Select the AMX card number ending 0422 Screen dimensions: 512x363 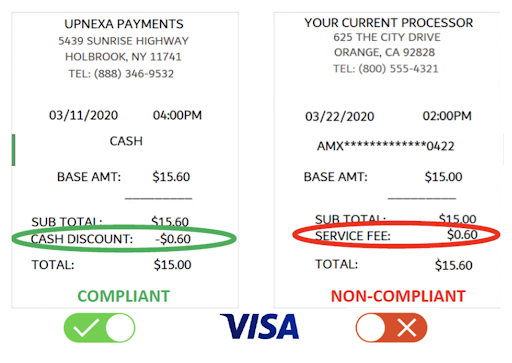[386, 146]
